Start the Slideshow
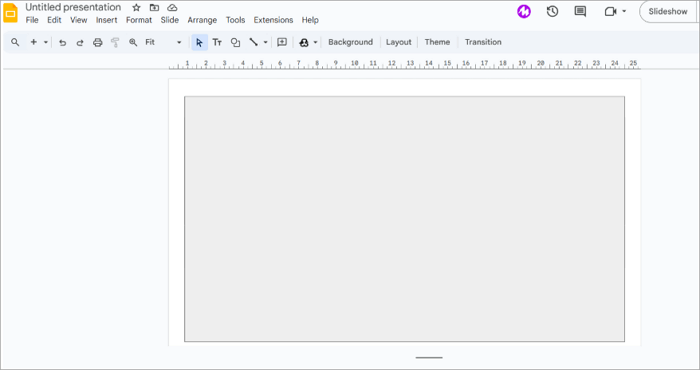 (668, 12)
